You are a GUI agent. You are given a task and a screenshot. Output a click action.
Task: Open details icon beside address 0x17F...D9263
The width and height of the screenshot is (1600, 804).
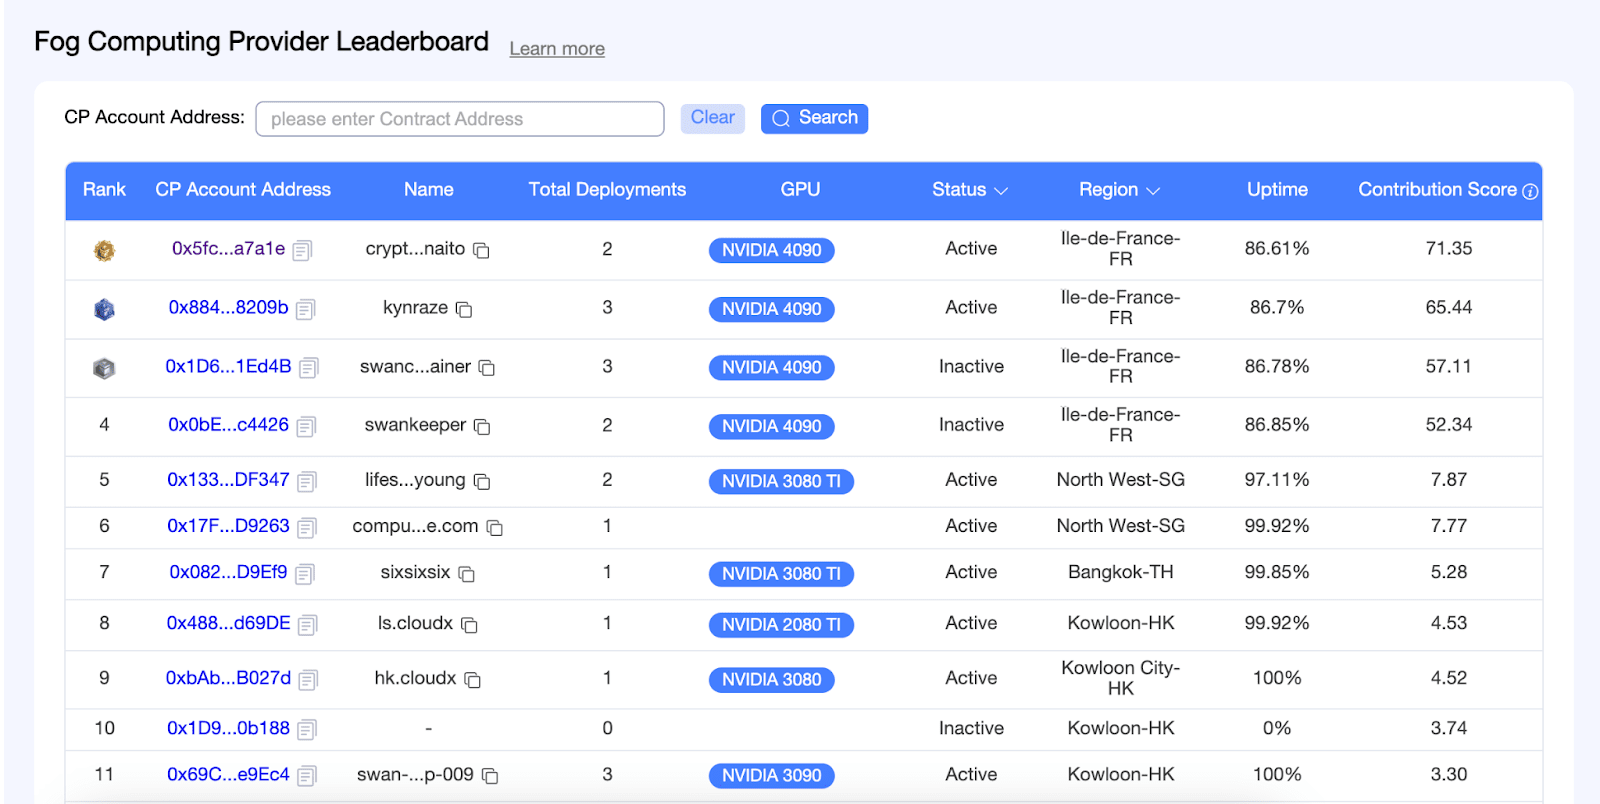307,528
